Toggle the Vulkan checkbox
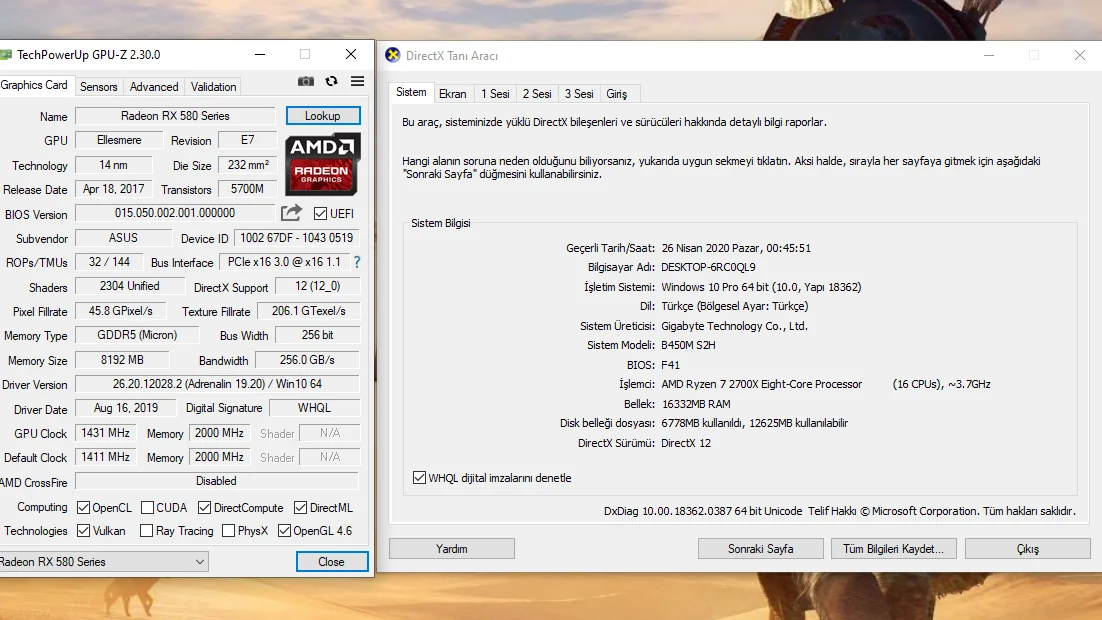 [84, 531]
